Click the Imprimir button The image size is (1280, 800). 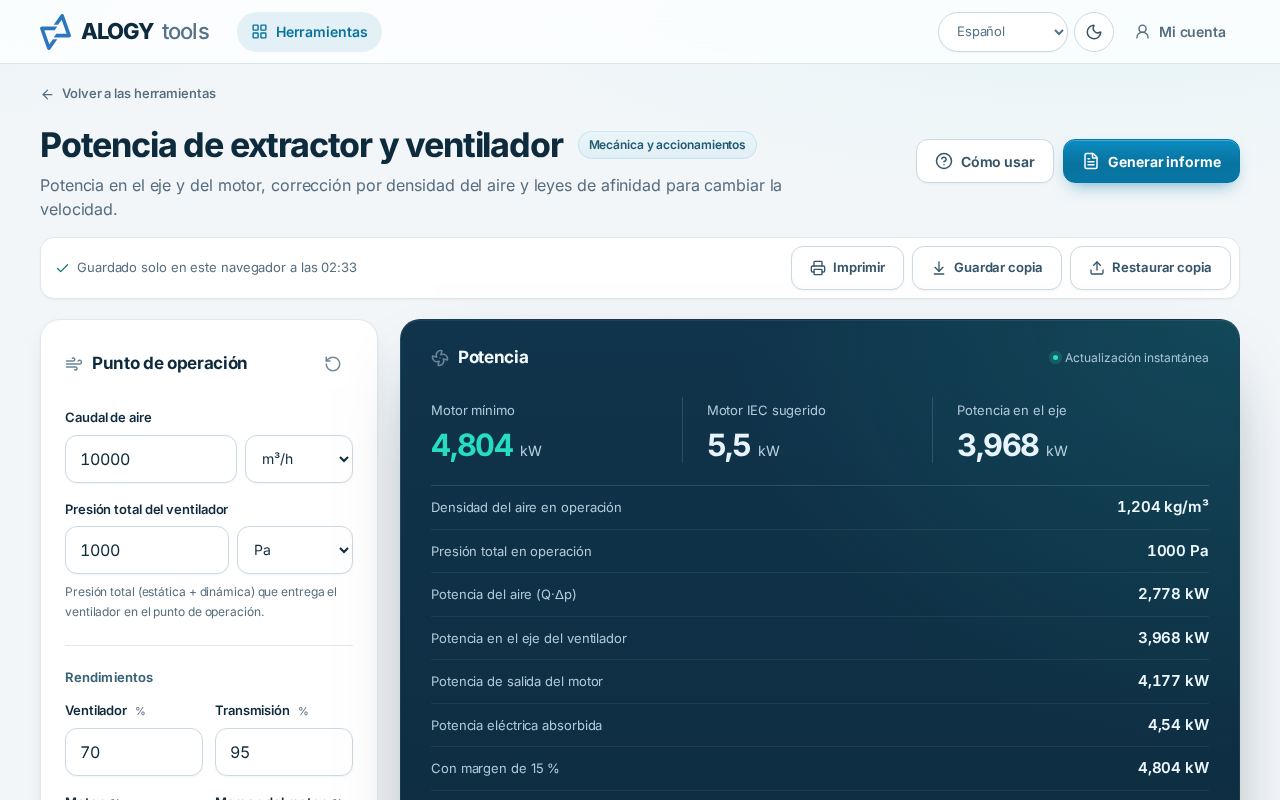847,268
